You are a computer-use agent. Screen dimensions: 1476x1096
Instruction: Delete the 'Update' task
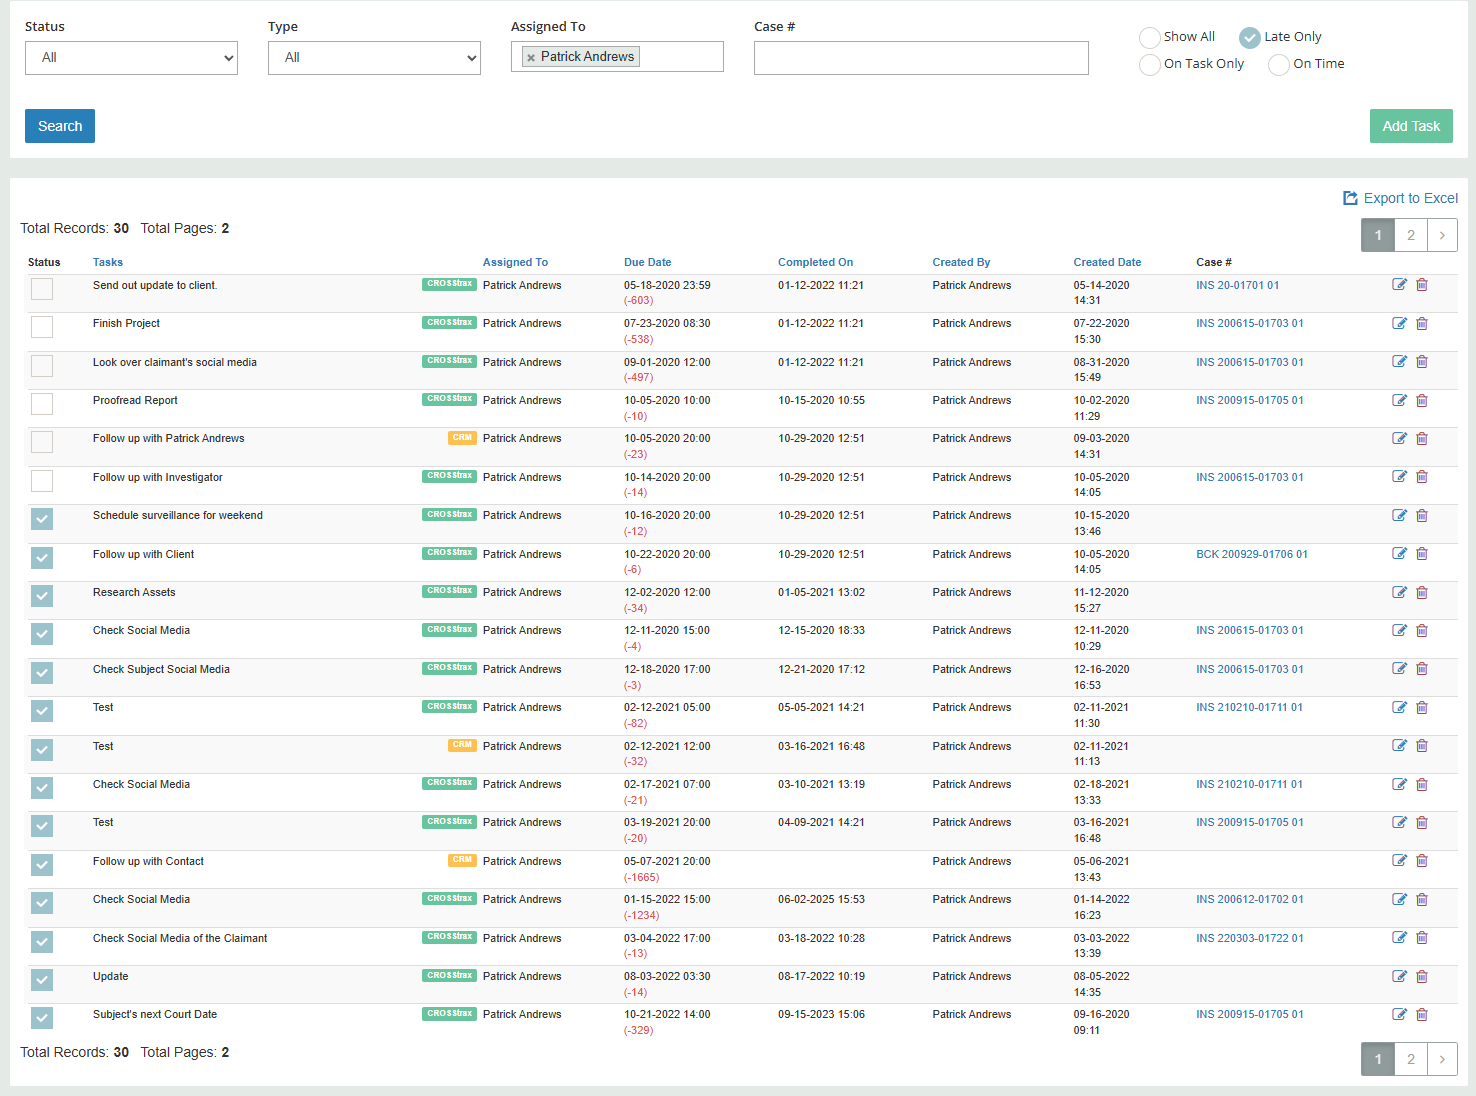click(x=1422, y=976)
